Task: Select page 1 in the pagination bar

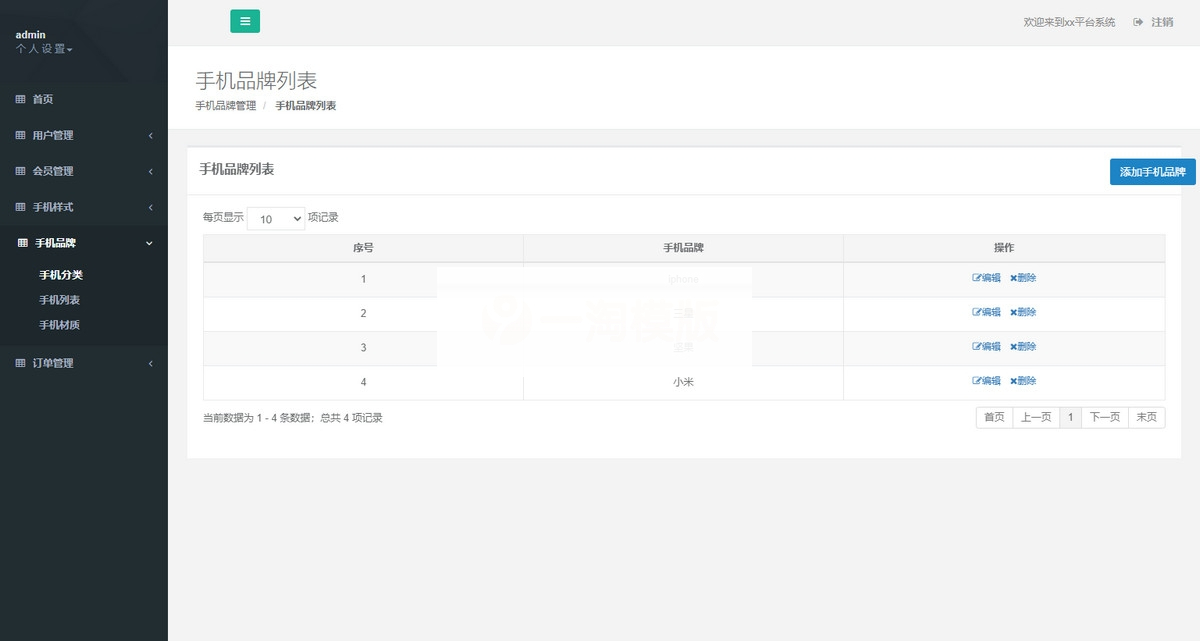Action: click(x=1070, y=417)
